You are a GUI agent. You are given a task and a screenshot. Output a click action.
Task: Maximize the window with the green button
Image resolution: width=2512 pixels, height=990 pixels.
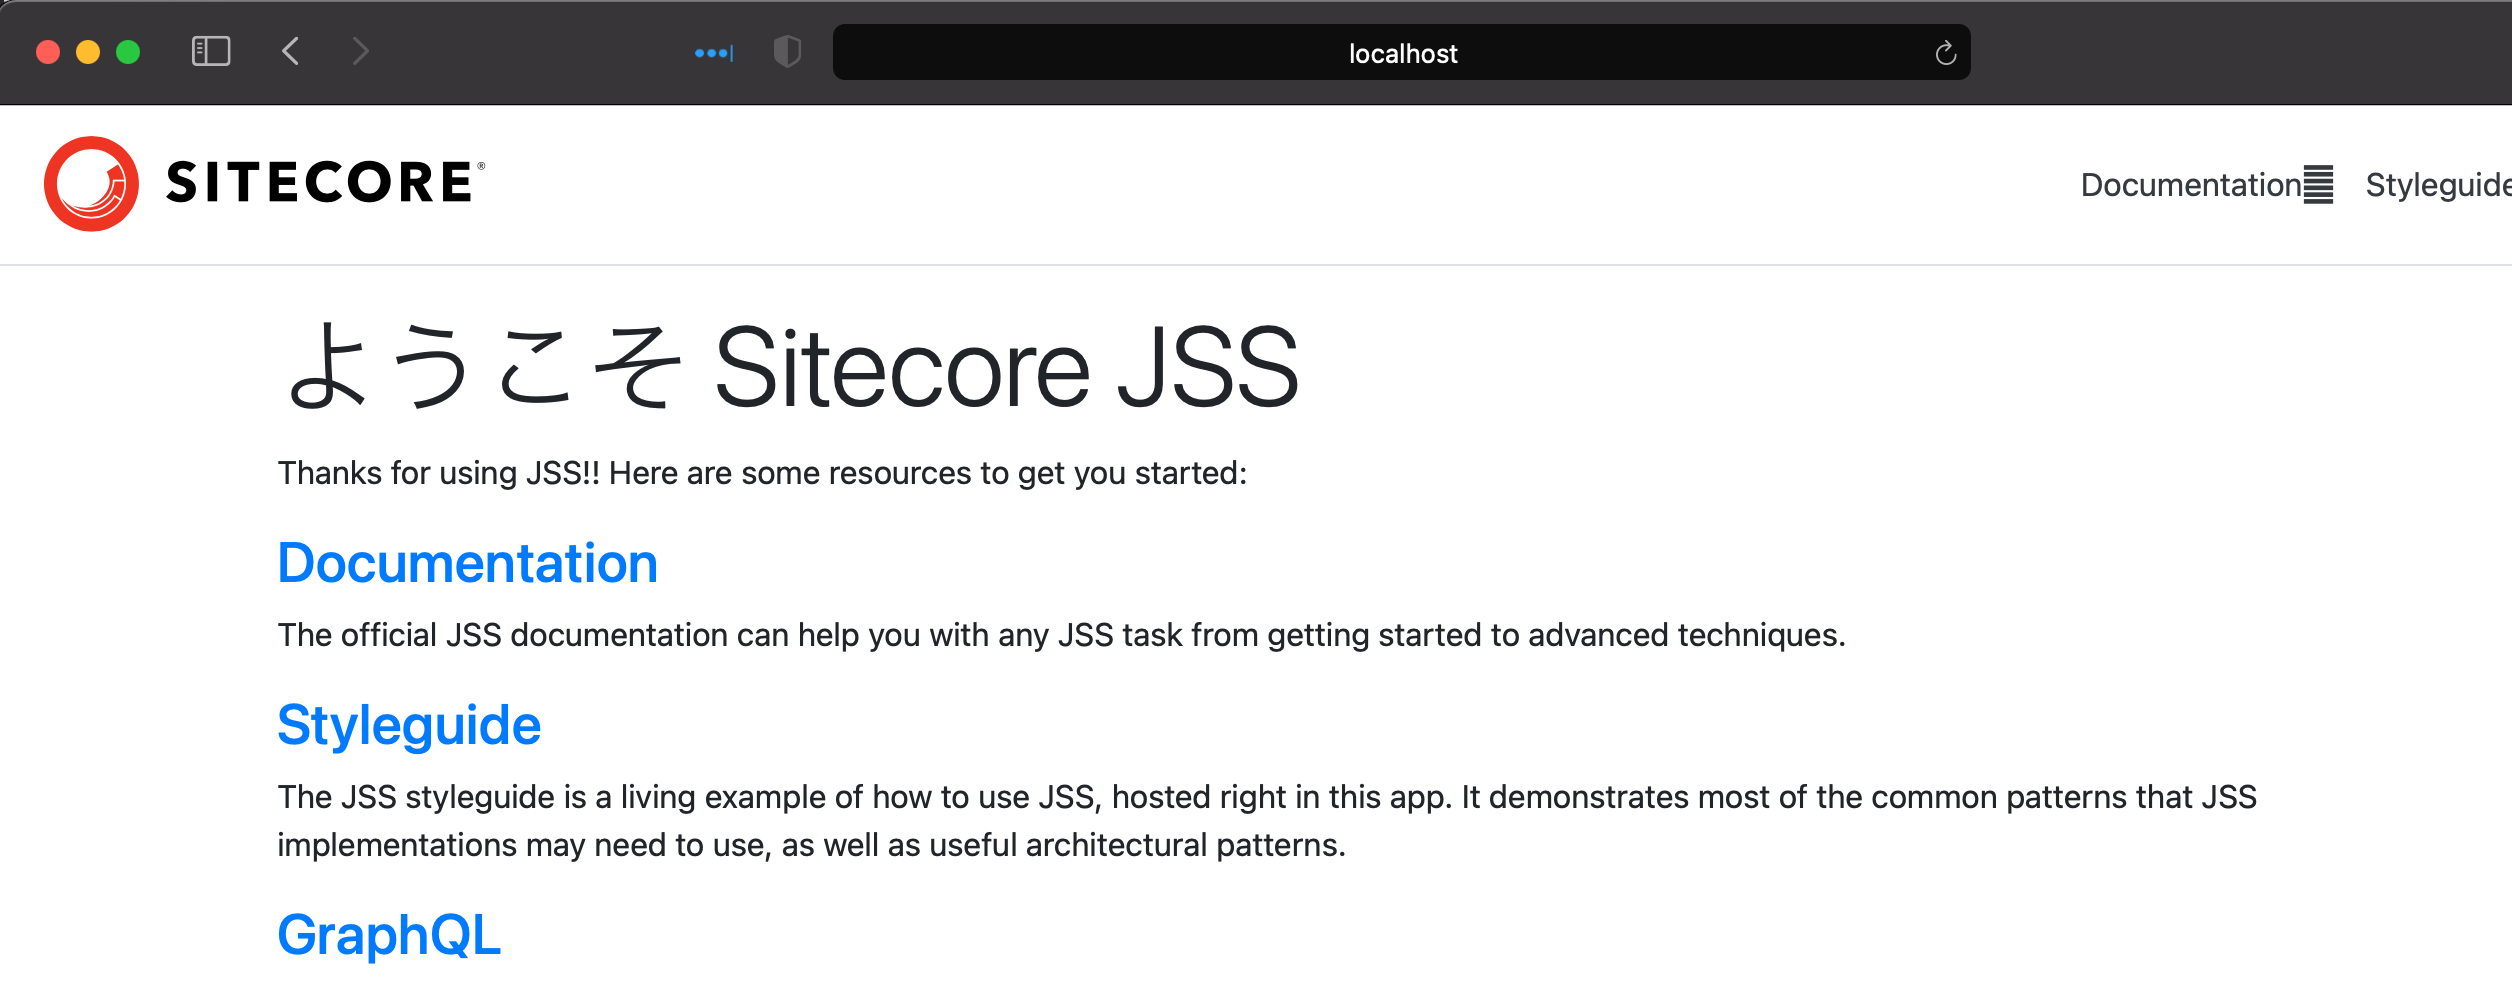click(x=128, y=52)
